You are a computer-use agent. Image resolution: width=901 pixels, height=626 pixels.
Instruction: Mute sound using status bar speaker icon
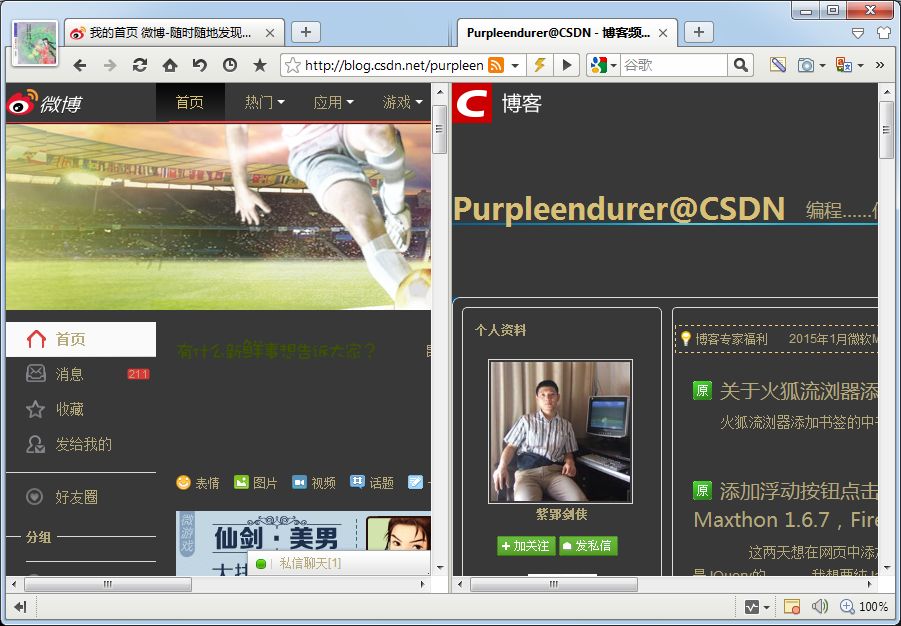[x=820, y=606]
